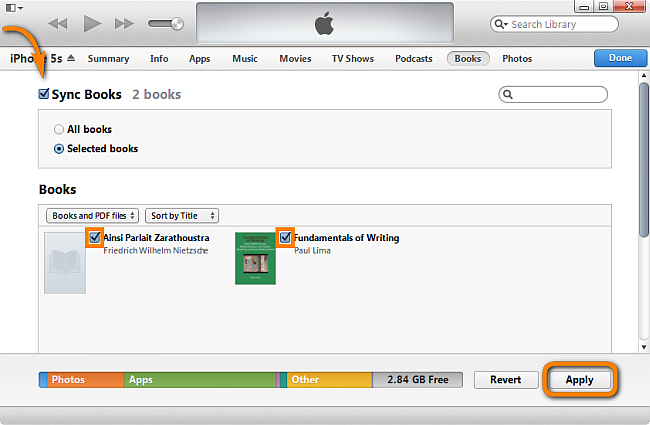
Task: Click the Ainsi Parlait Zarathoustra title text
Action: 156,238
